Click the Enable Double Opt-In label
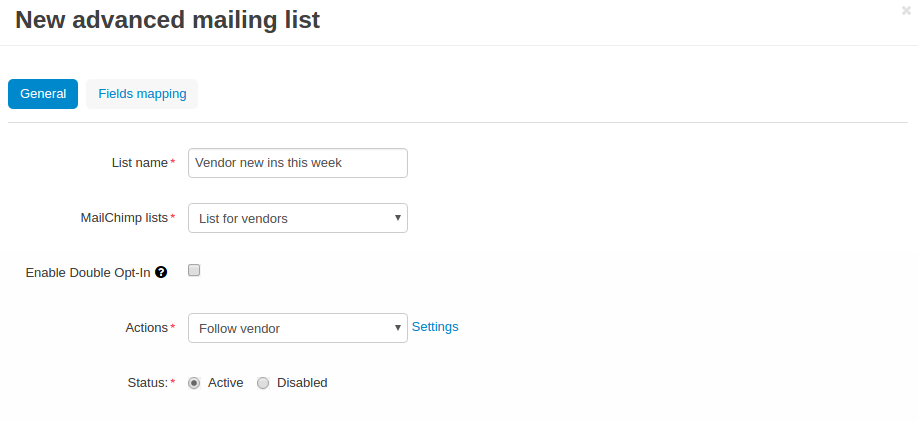The height and width of the screenshot is (421, 918). point(88,273)
